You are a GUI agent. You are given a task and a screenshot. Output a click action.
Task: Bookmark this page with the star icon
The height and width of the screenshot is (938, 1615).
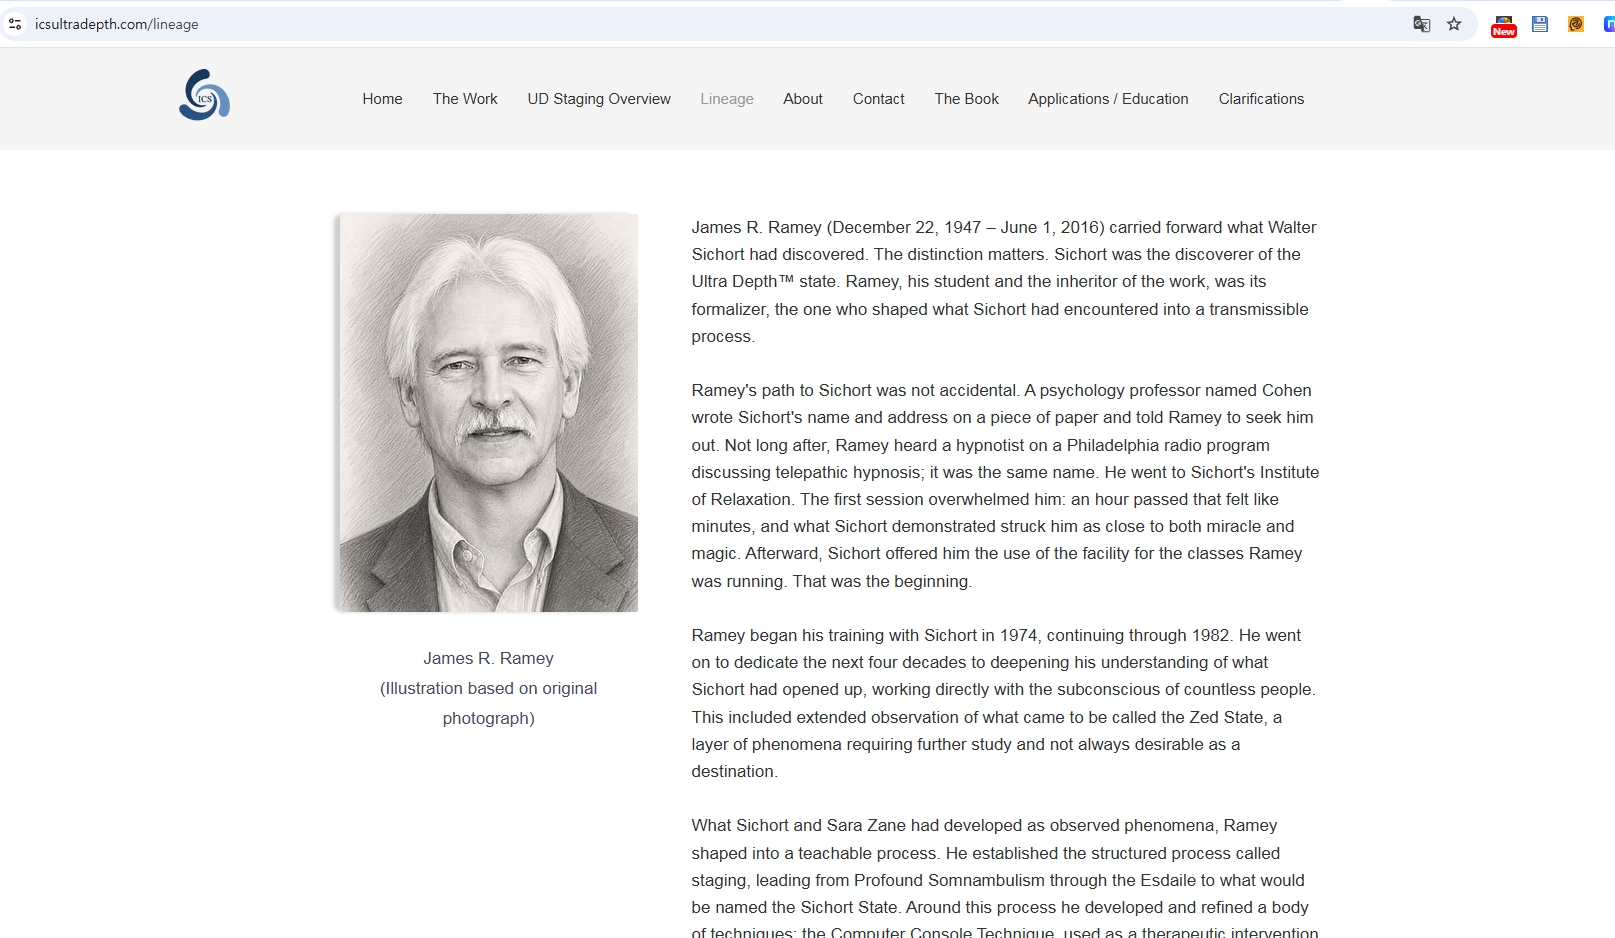click(1454, 24)
